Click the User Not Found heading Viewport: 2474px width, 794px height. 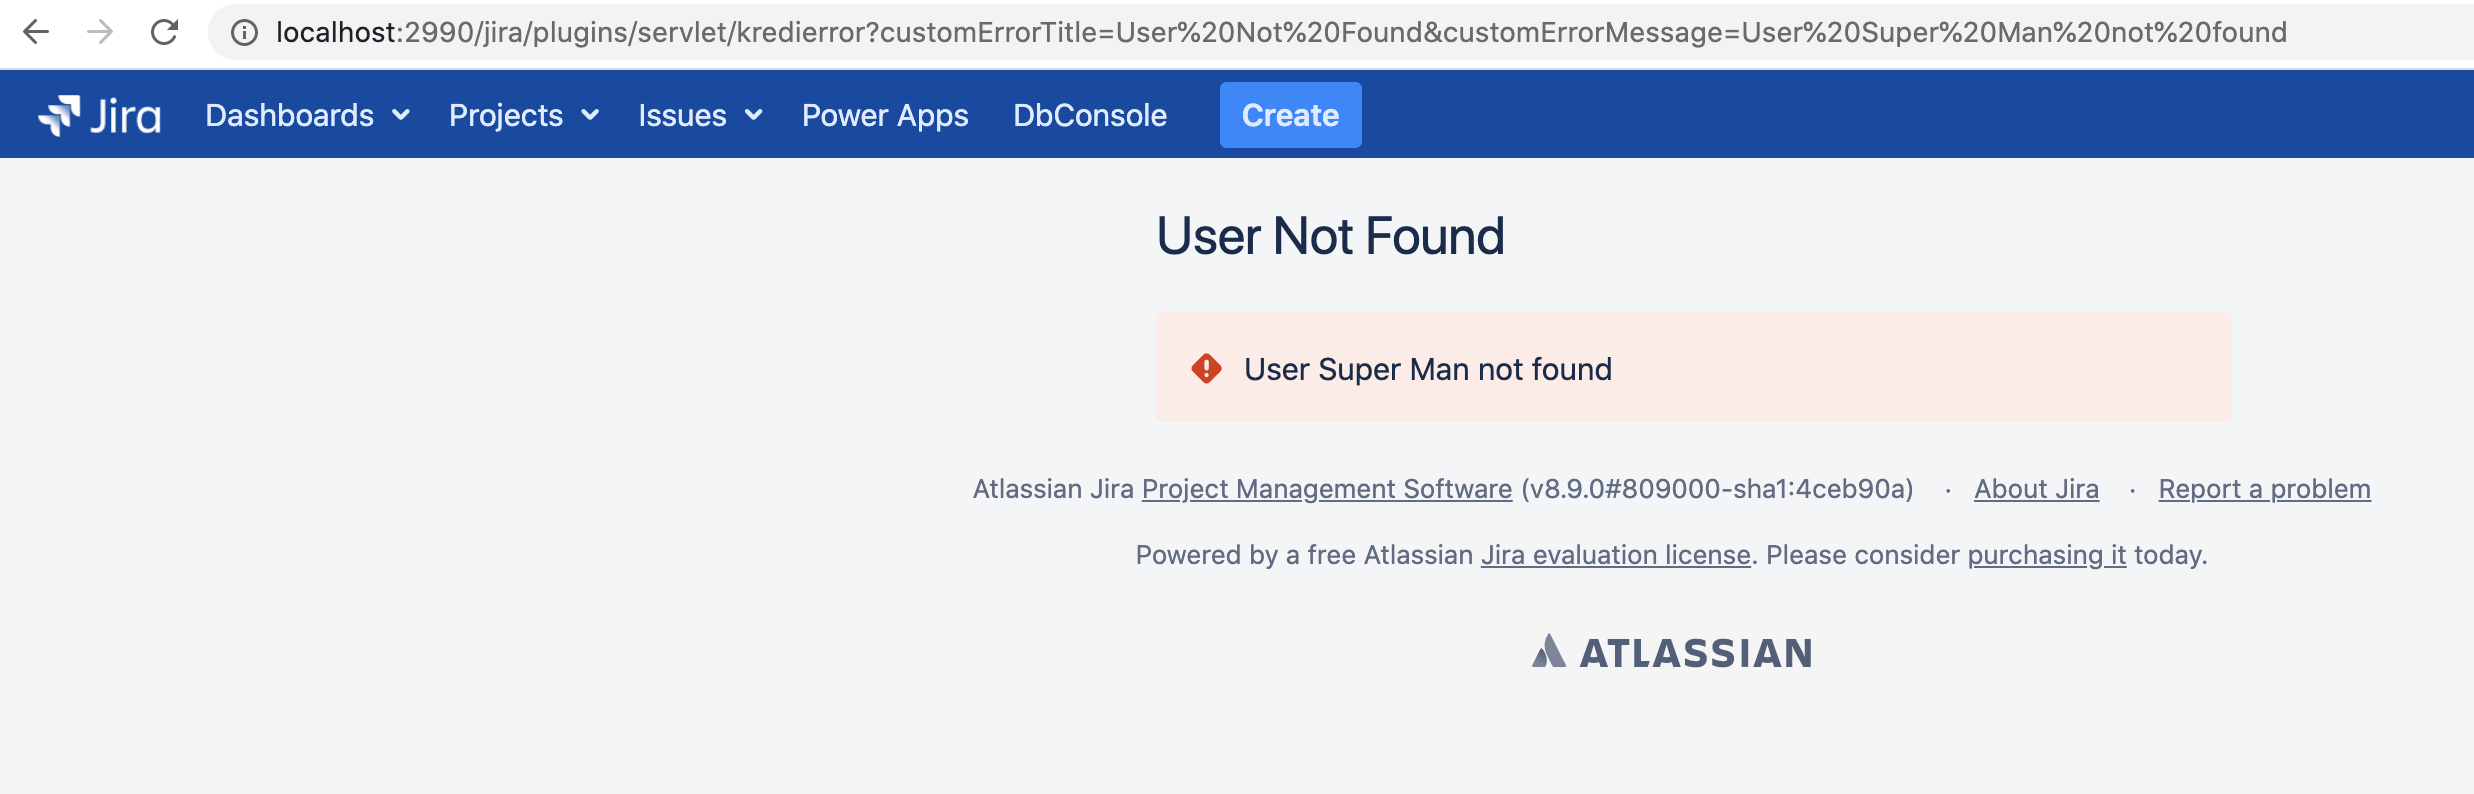(x=1330, y=236)
